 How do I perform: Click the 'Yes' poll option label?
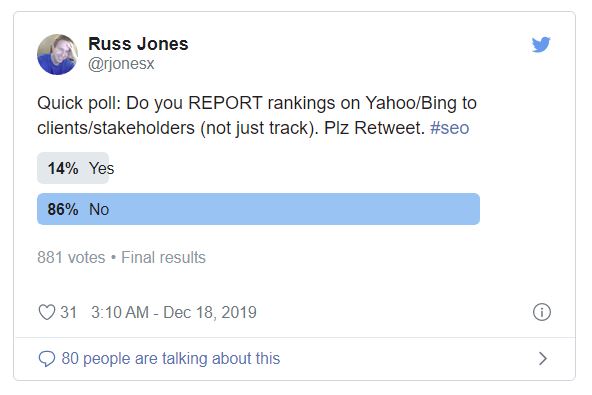[101, 168]
